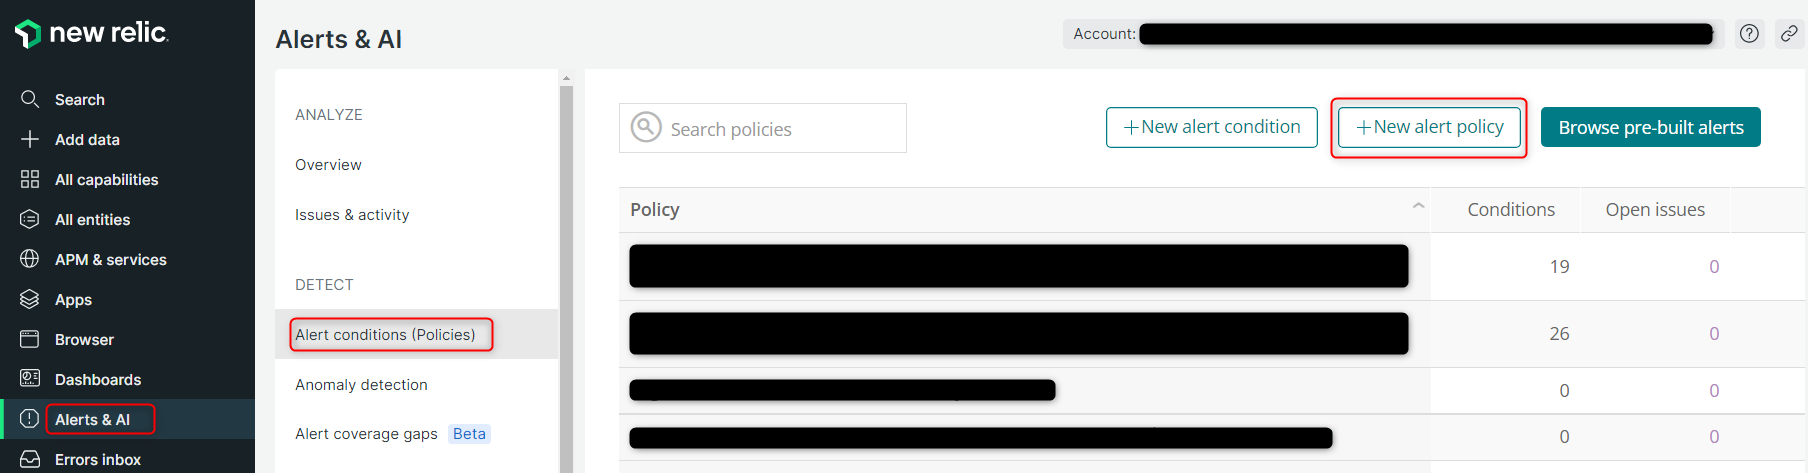
Task: Click the Add data plus icon
Action: click(x=30, y=139)
